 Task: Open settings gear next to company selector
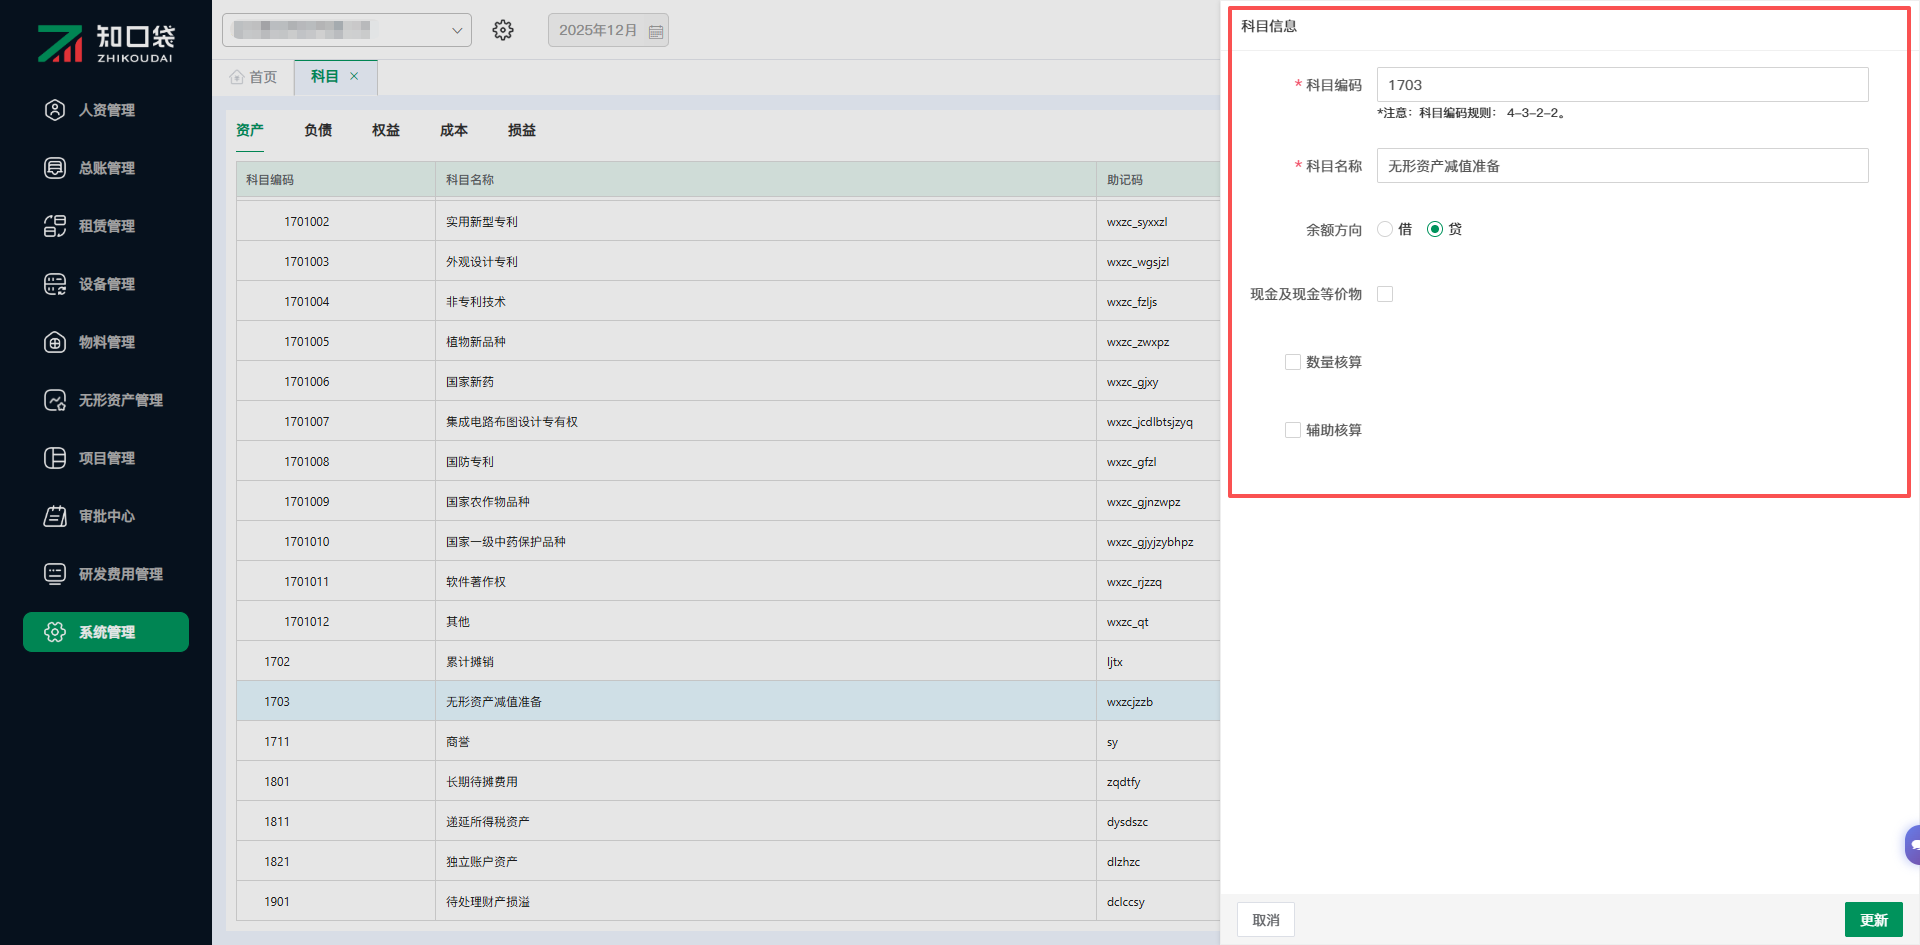(x=503, y=30)
